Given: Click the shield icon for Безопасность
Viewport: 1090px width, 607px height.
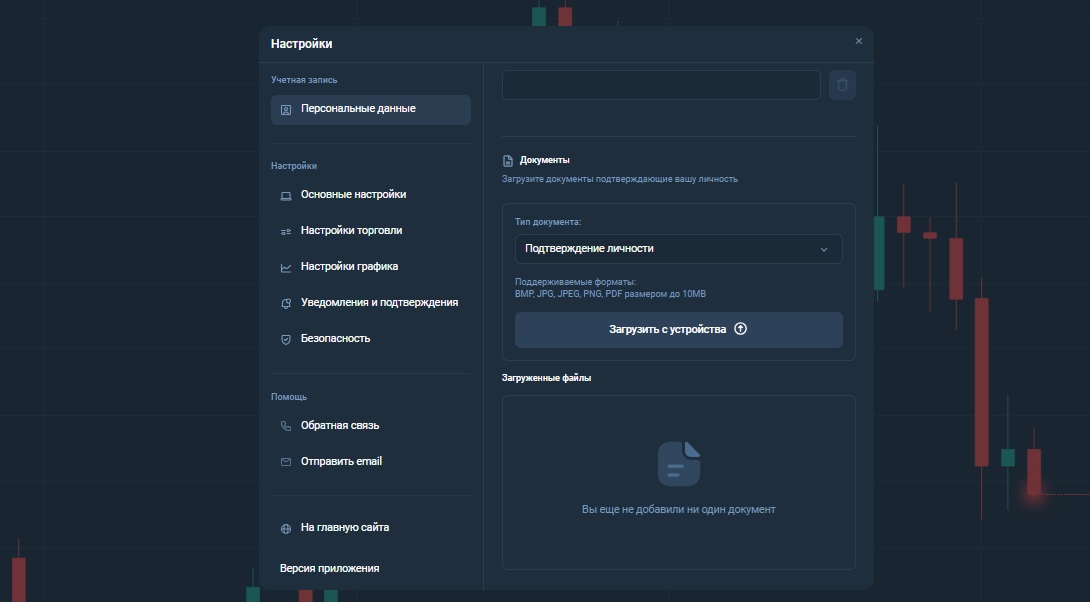Looking at the screenshot, I should (x=286, y=339).
